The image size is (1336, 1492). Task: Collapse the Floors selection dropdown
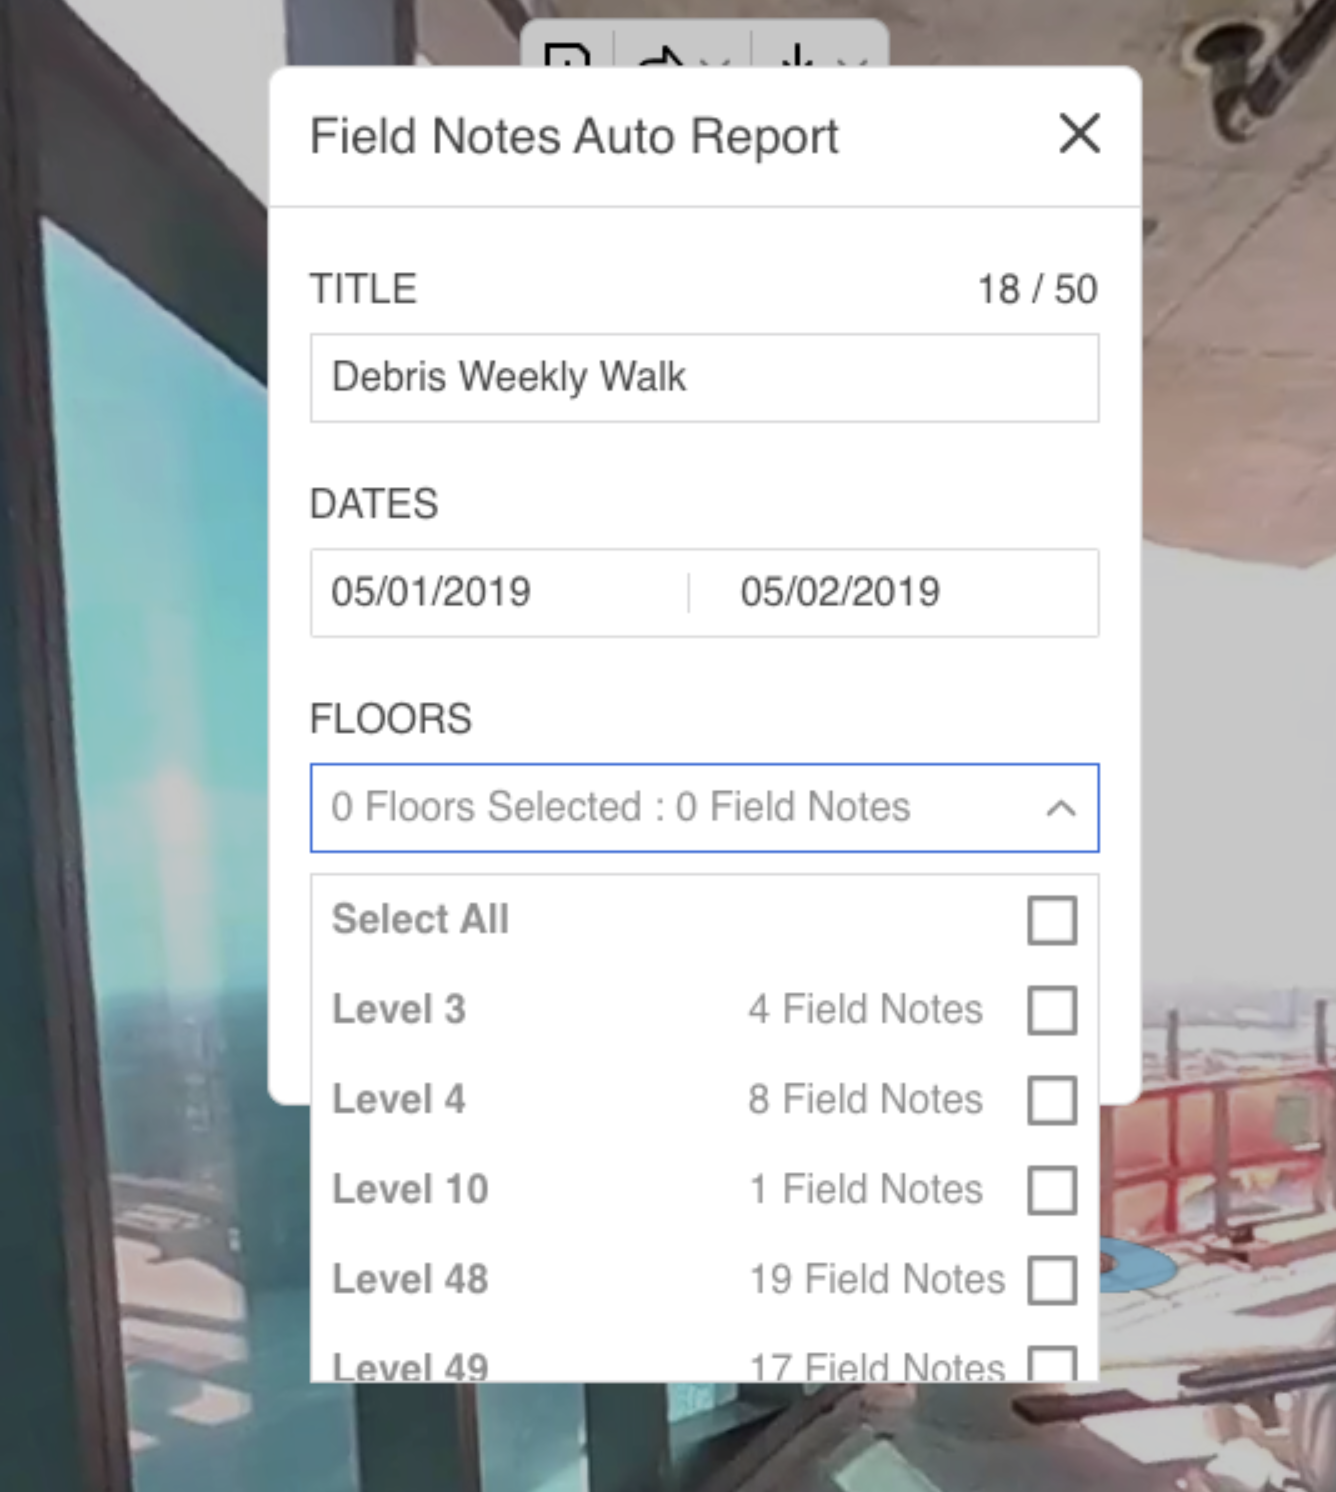(x=1060, y=808)
